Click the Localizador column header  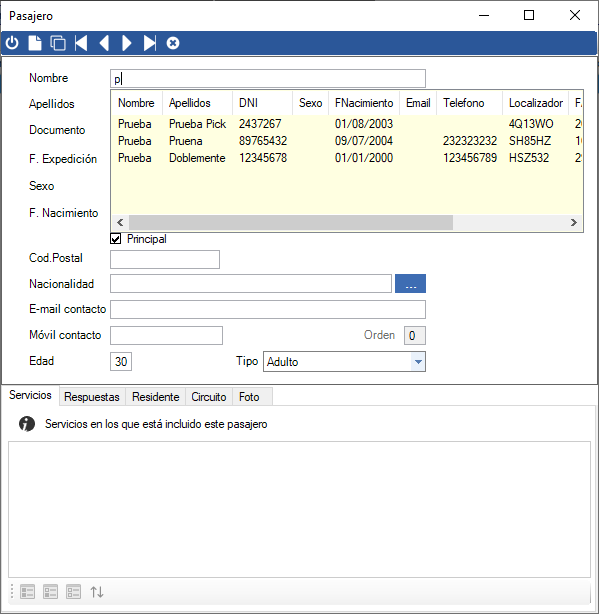coord(535,103)
